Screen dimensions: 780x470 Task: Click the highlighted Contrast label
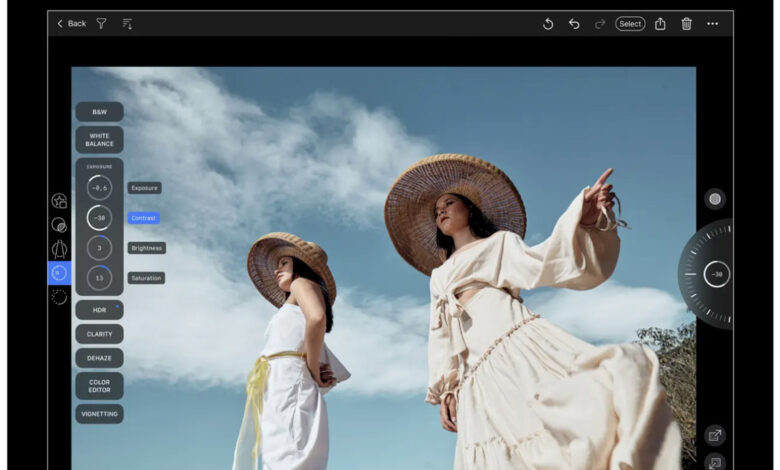click(144, 218)
